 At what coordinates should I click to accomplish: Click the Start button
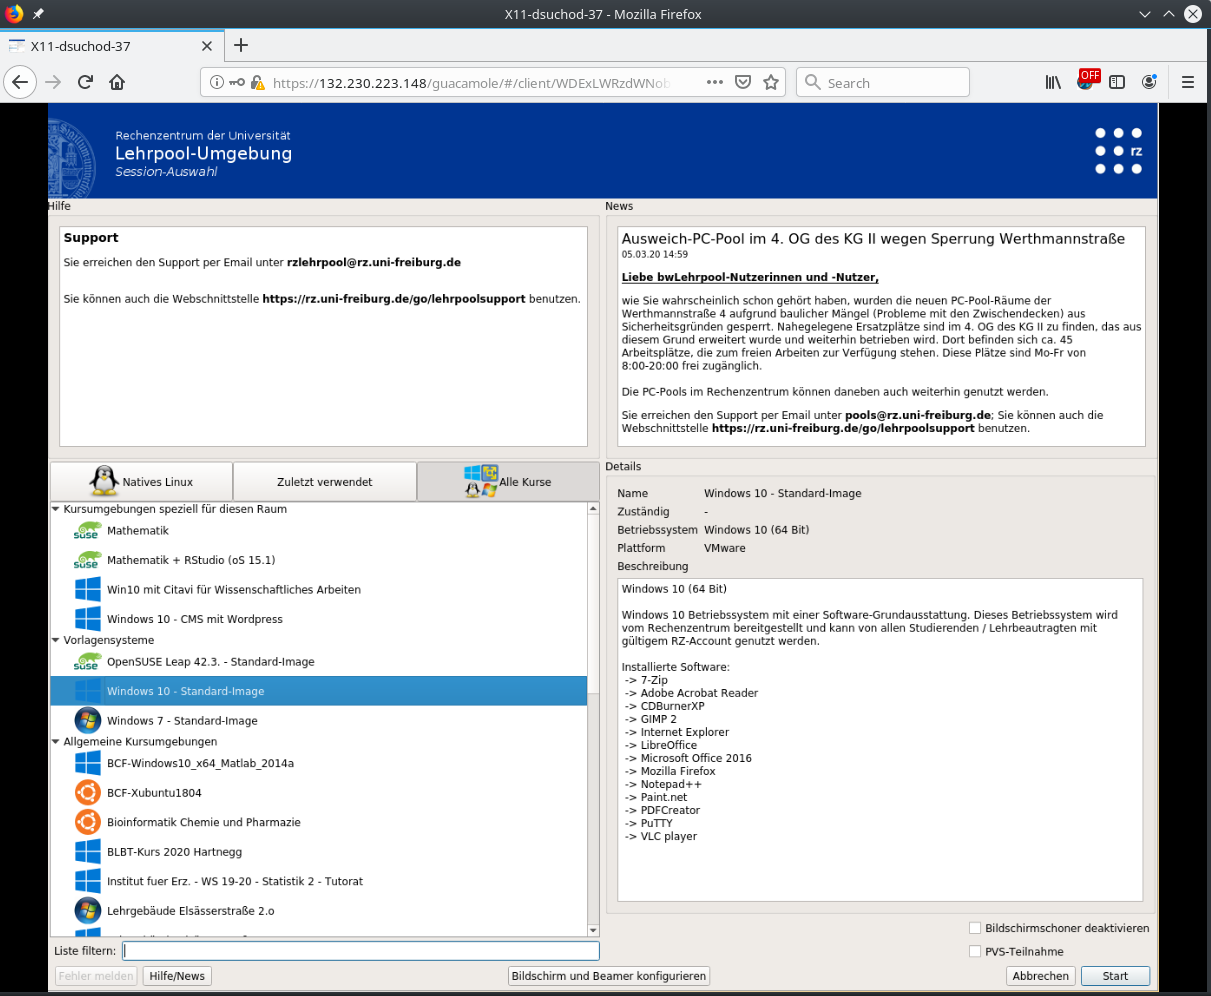1115,976
